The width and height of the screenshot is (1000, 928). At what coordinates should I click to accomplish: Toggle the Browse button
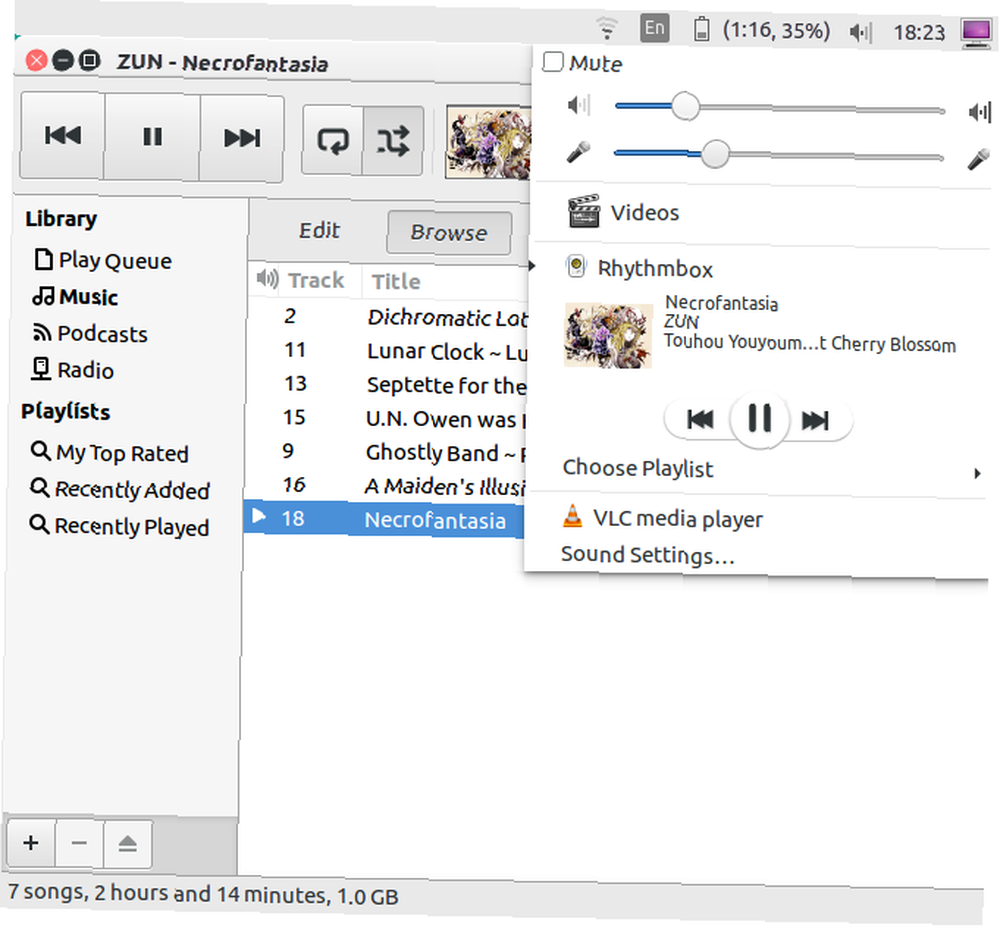click(x=449, y=233)
